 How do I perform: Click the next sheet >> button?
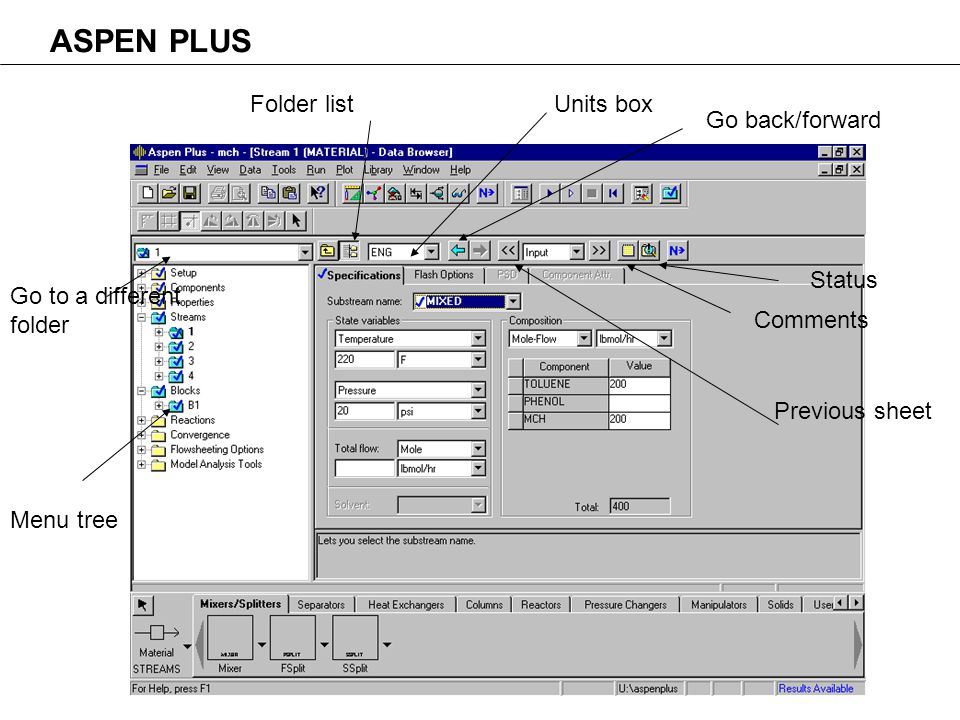[x=599, y=250]
